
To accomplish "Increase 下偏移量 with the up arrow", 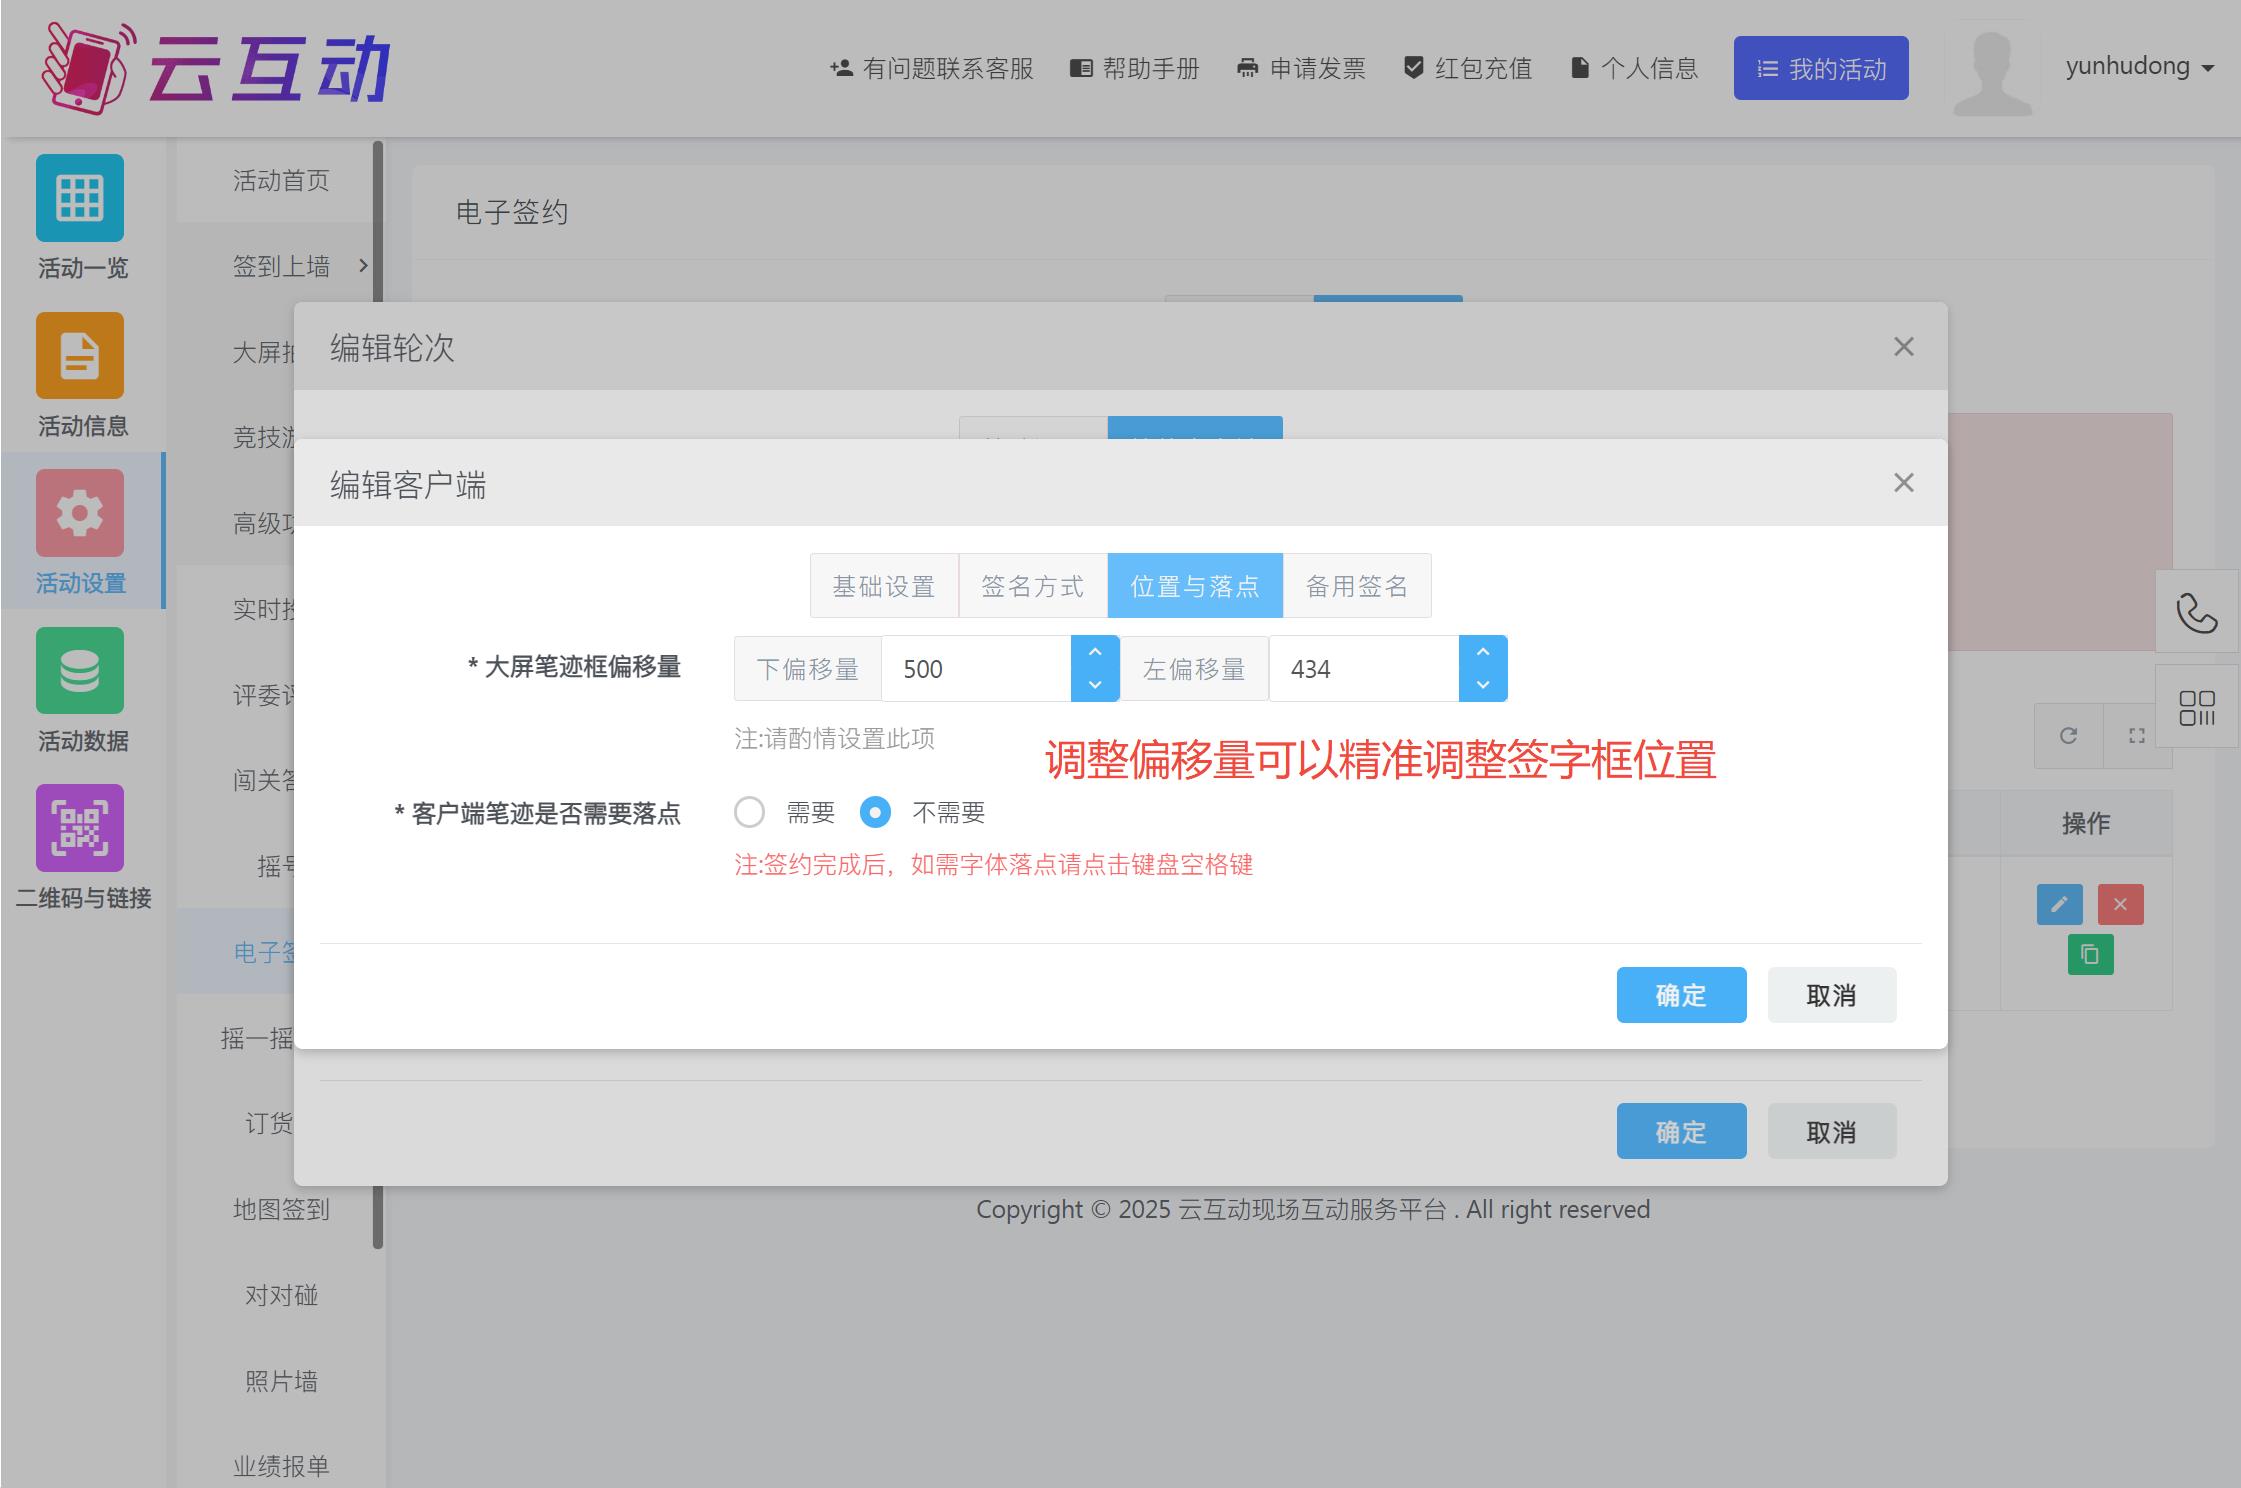I will (x=1095, y=652).
